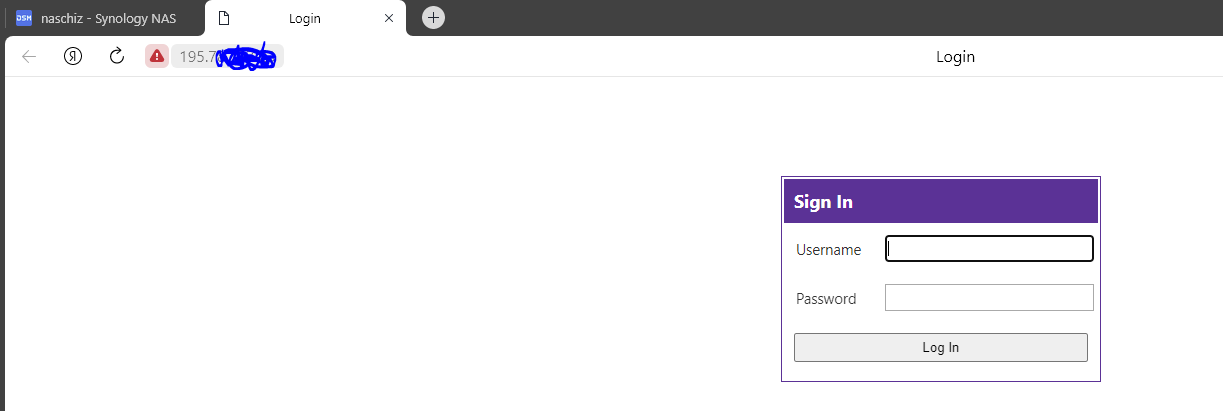
Task: Click the Password label
Action: point(826,299)
